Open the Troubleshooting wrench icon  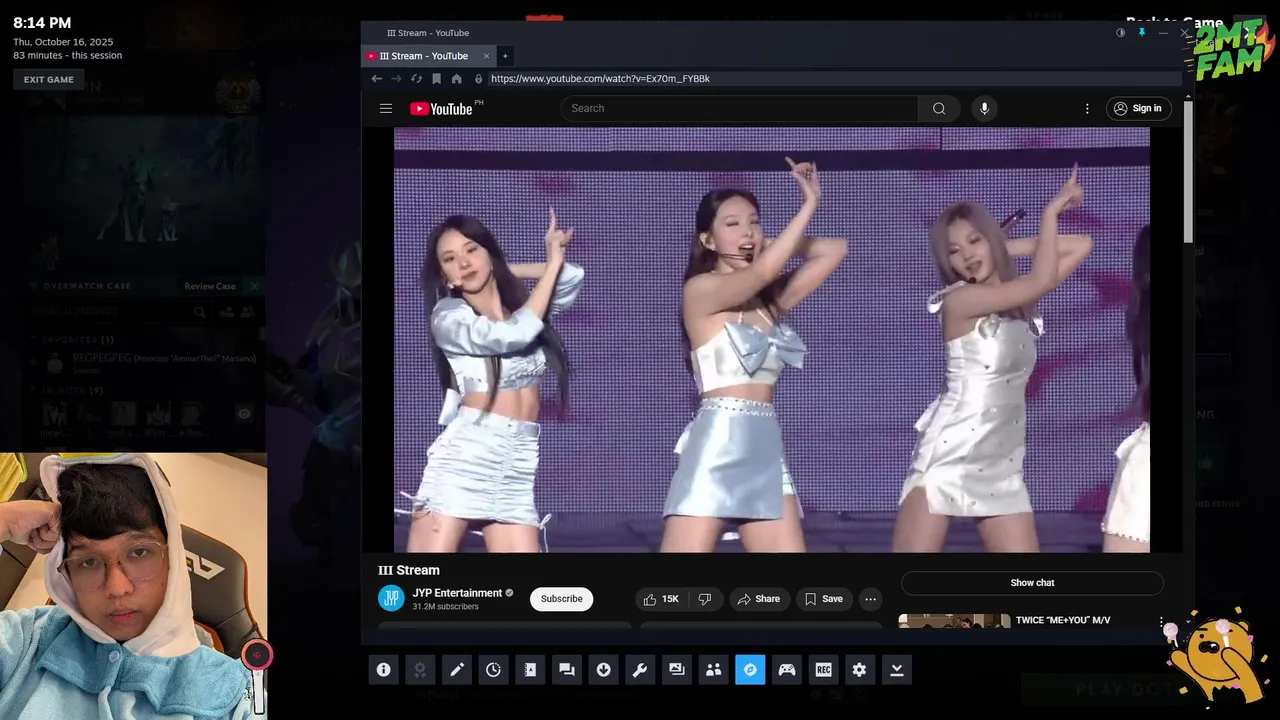tap(640, 670)
